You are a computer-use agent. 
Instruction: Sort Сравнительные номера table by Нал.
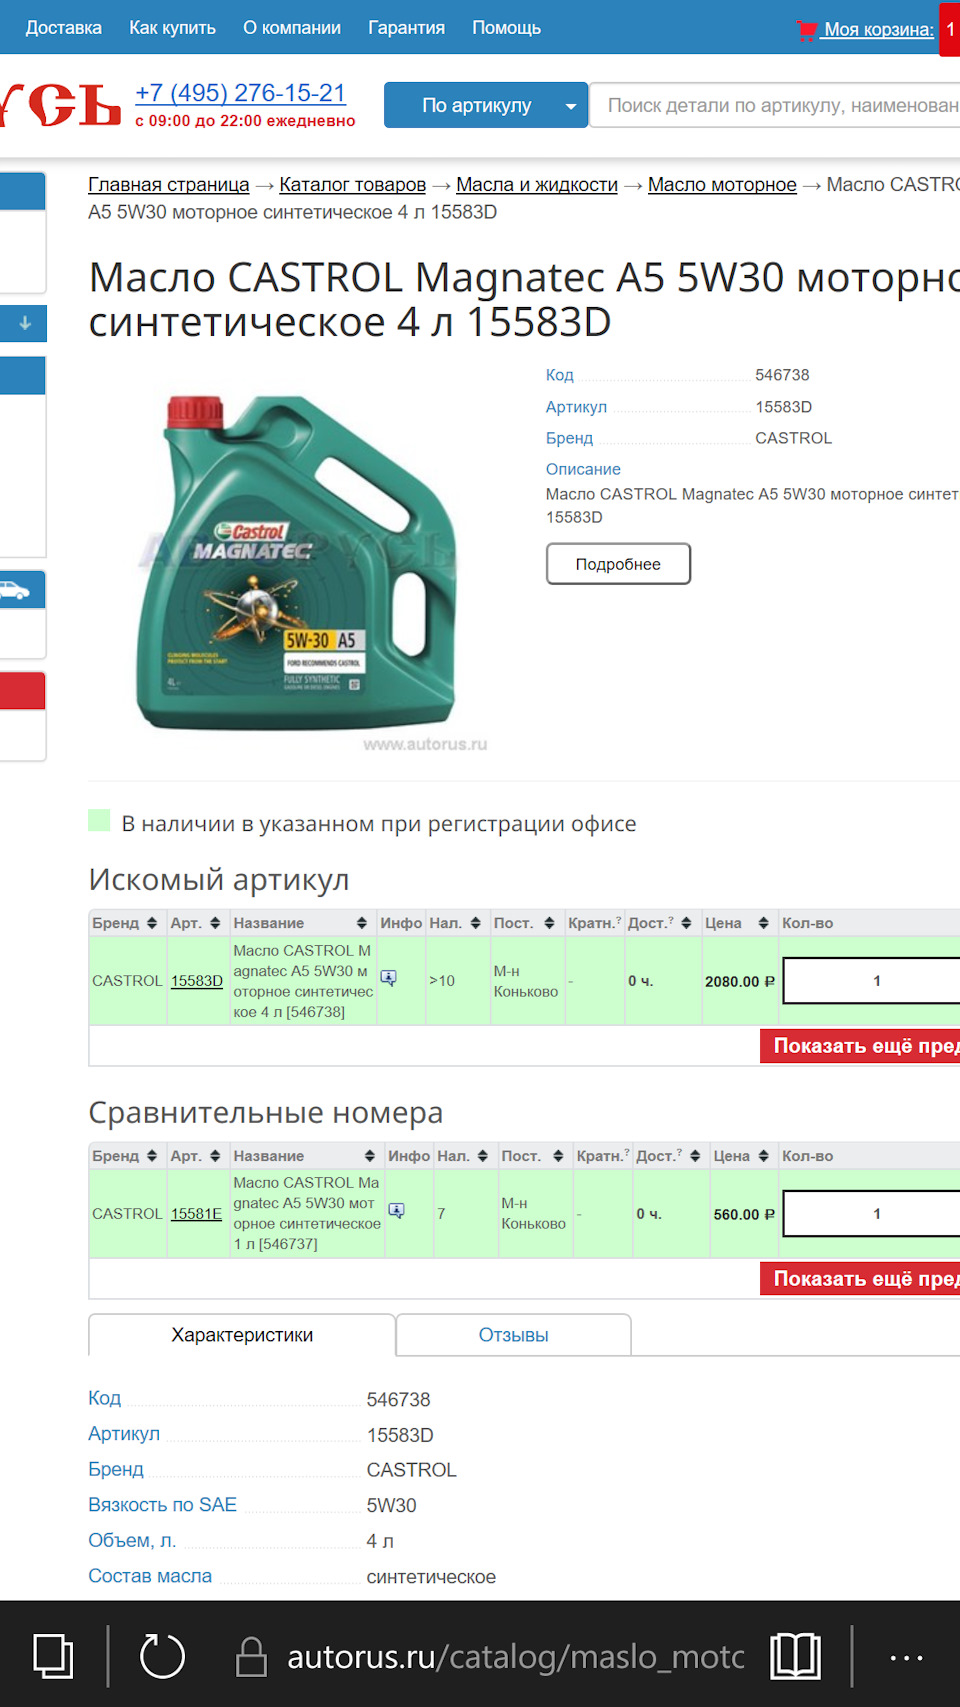pos(483,1156)
